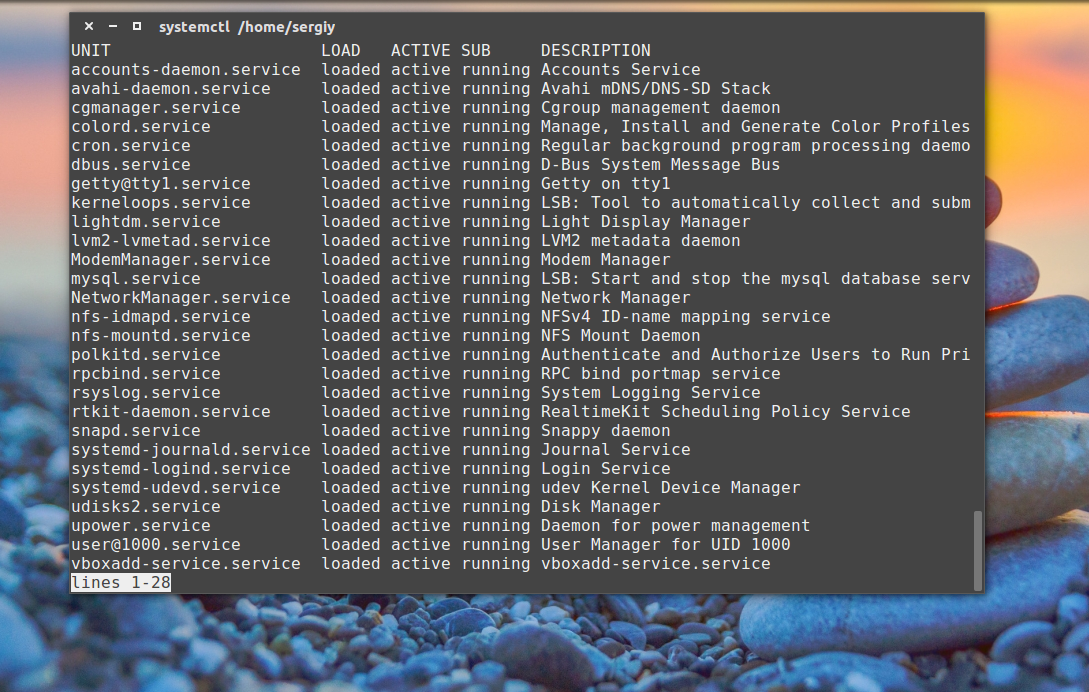The height and width of the screenshot is (692, 1089).
Task: Maximize the terminal window
Action: 136,27
